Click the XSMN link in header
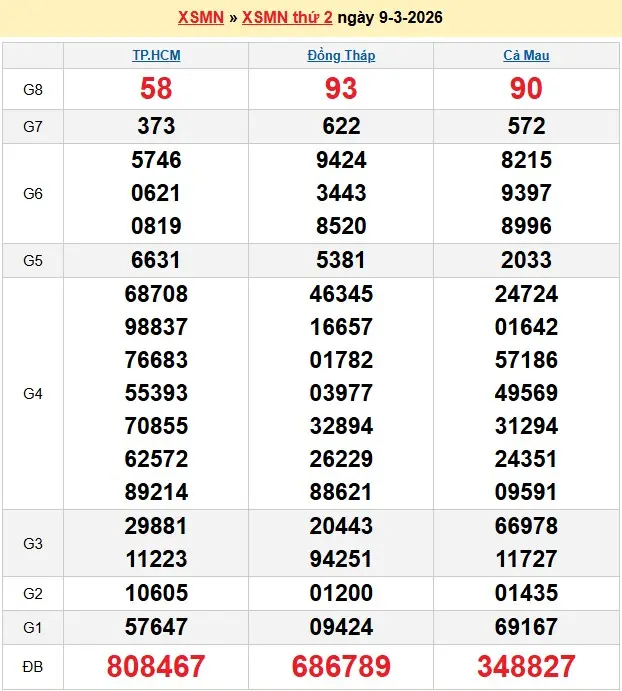622x691 pixels. click(x=200, y=18)
